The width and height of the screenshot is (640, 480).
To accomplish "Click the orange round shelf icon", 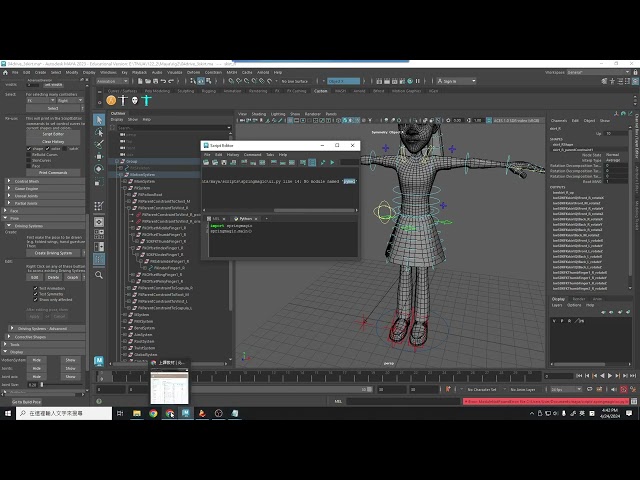I will [111, 100].
